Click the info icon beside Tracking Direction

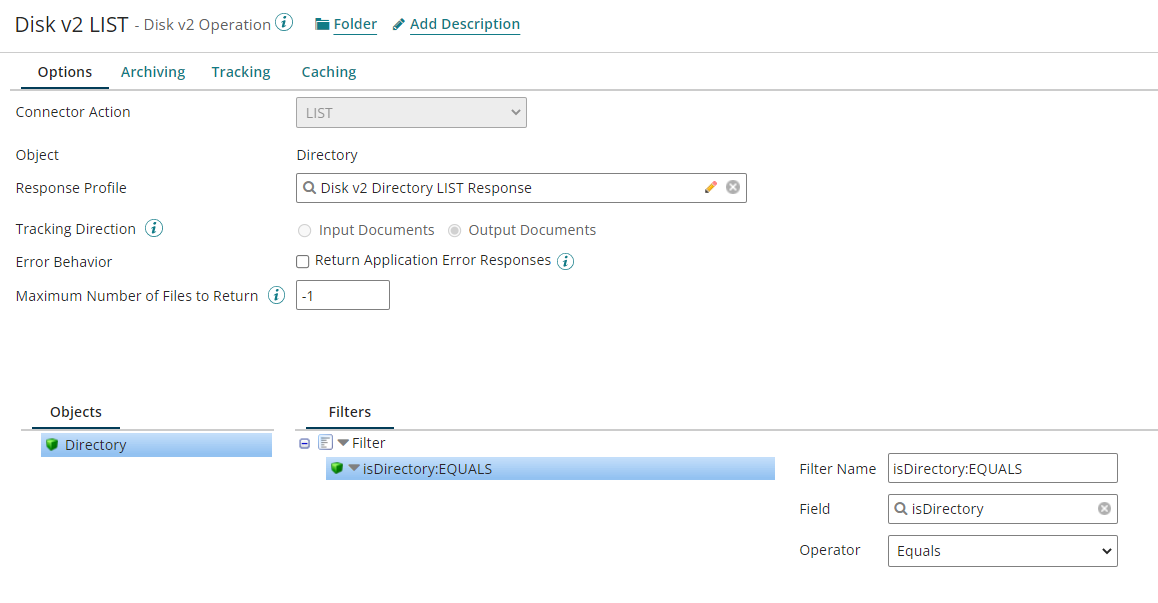point(153,228)
